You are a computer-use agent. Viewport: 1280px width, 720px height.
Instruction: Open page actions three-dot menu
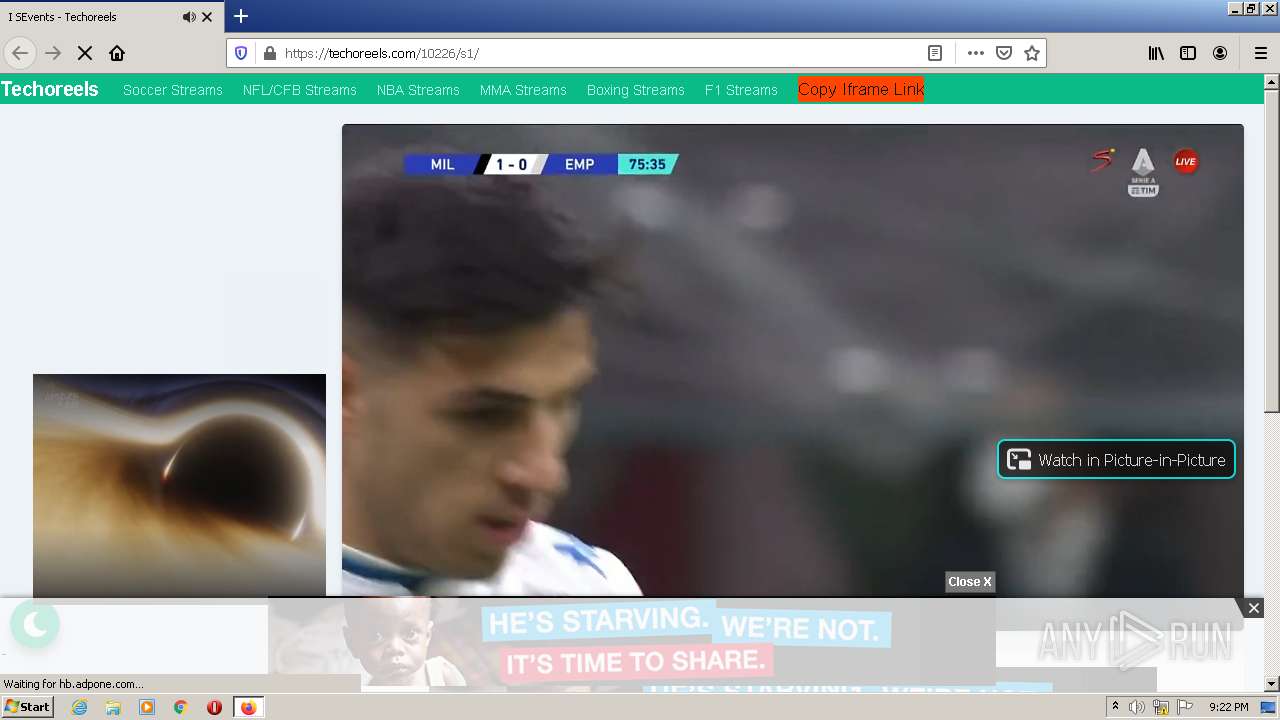click(x=976, y=53)
